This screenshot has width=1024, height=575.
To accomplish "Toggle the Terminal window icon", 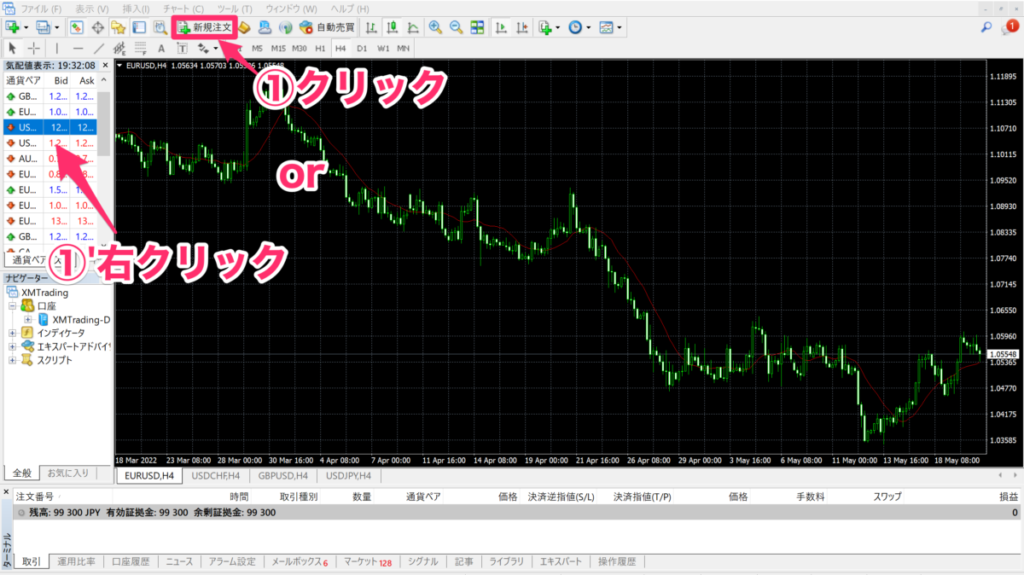I will 139,27.
